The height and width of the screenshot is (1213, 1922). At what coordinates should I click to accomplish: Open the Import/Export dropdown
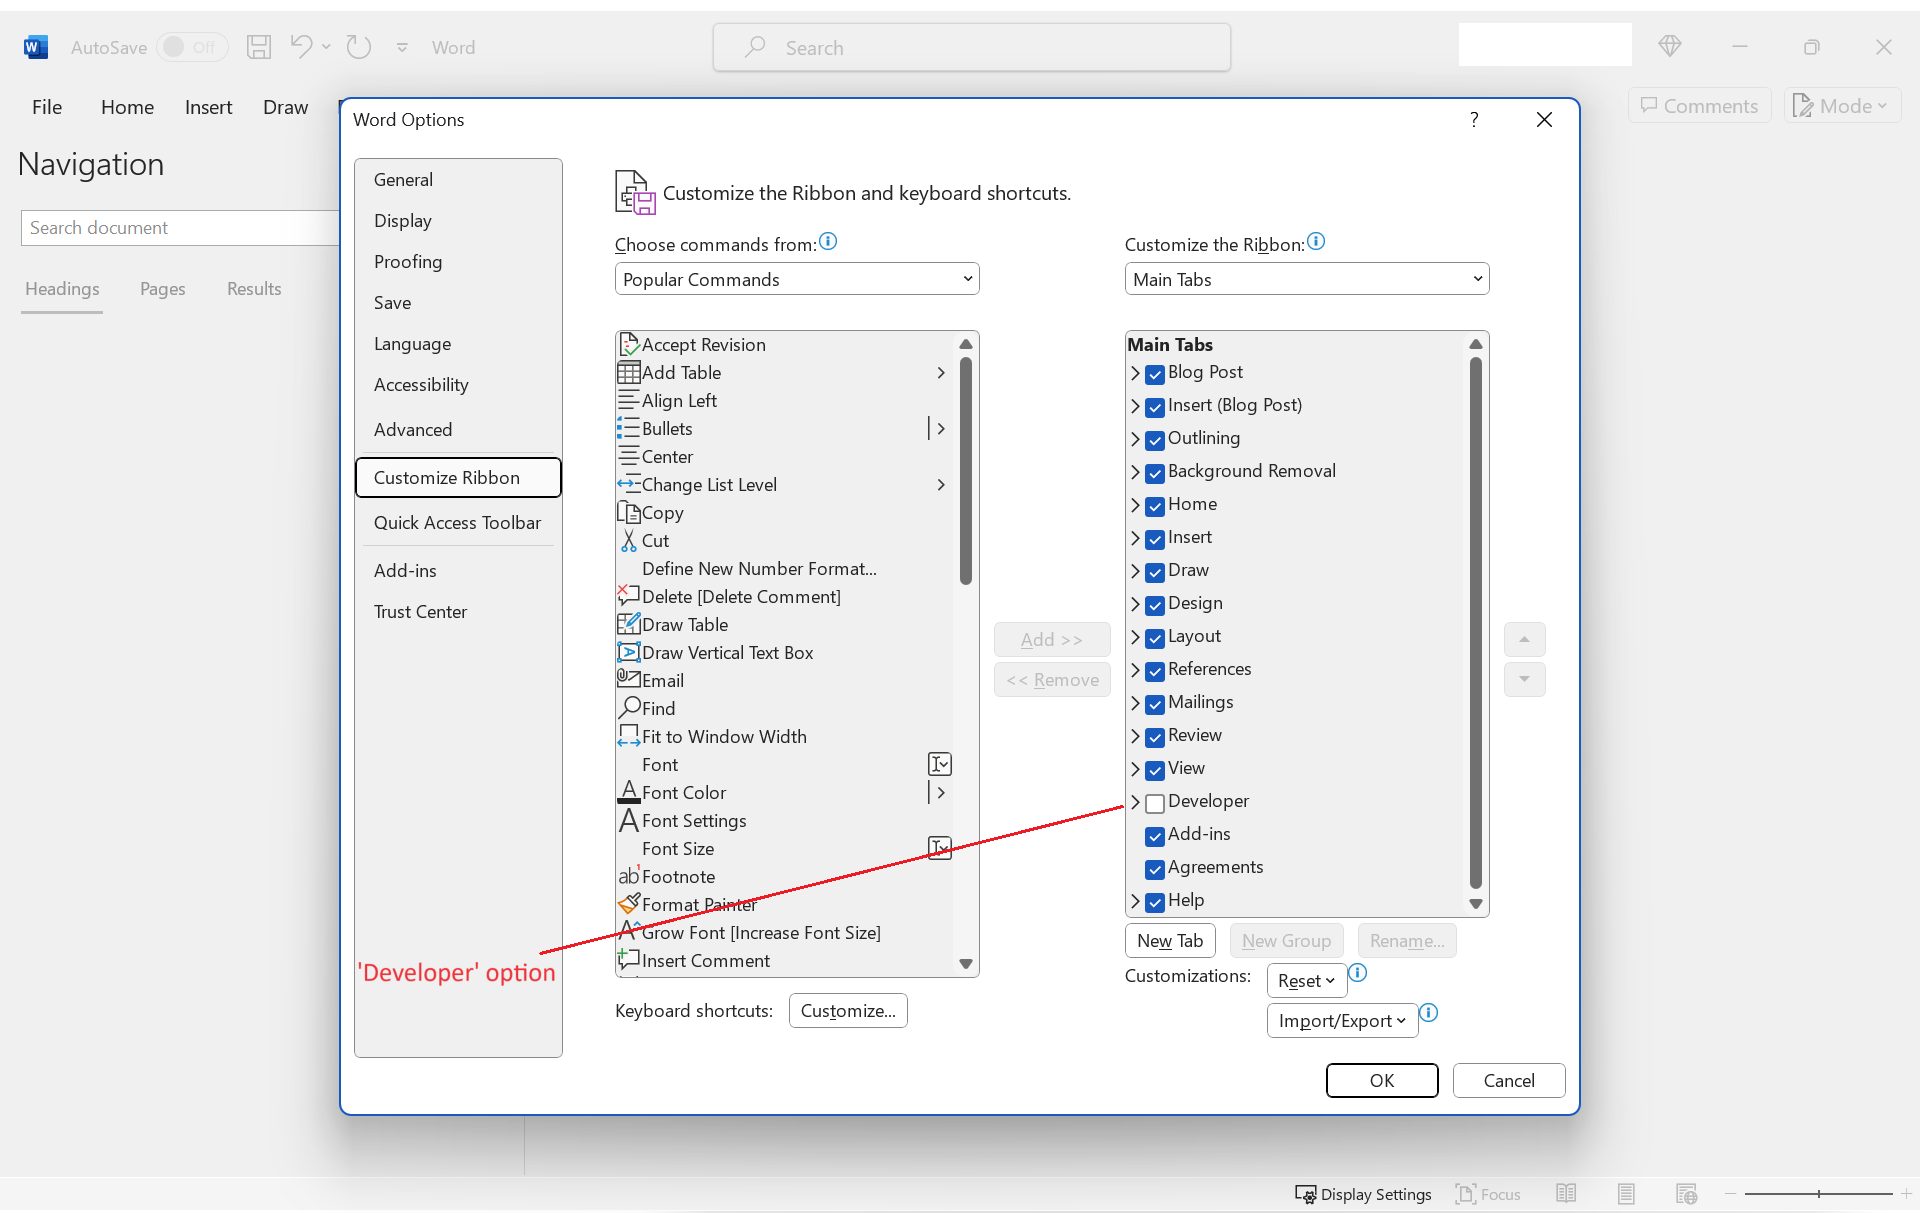(x=1342, y=1021)
